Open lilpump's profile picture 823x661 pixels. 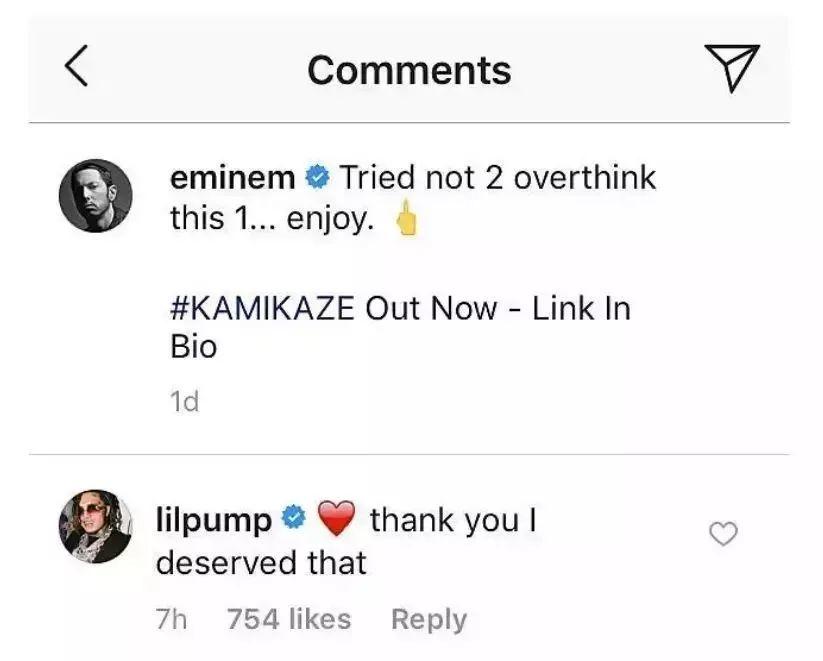tap(96, 526)
